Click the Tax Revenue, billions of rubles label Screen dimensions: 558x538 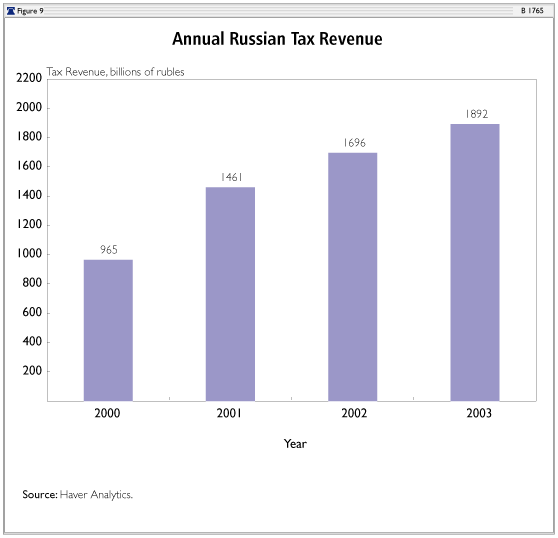(115, 72)
